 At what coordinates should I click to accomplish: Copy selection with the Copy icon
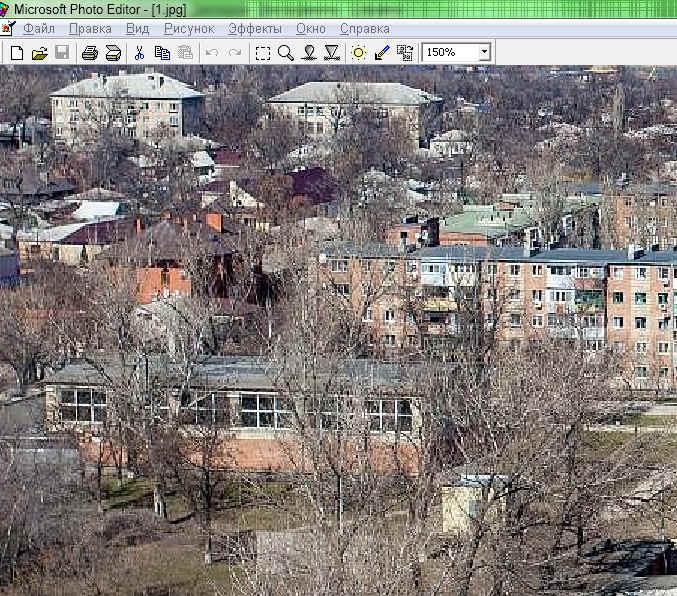[162, 53]
